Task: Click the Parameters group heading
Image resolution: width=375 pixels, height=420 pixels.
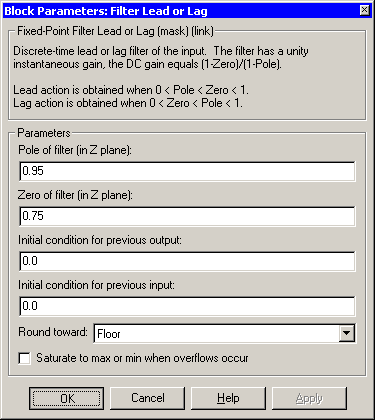Action: click(44, 133)
